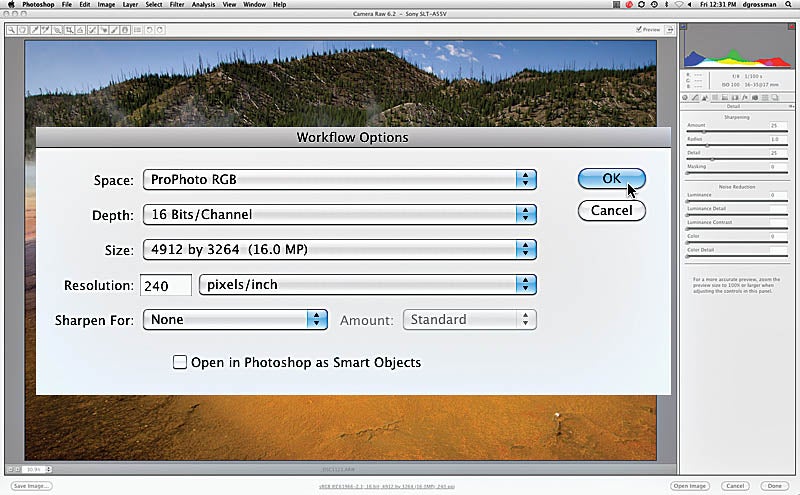Toggle full screen mode icon
Screen dimensions: 800x495
(669, 30)
